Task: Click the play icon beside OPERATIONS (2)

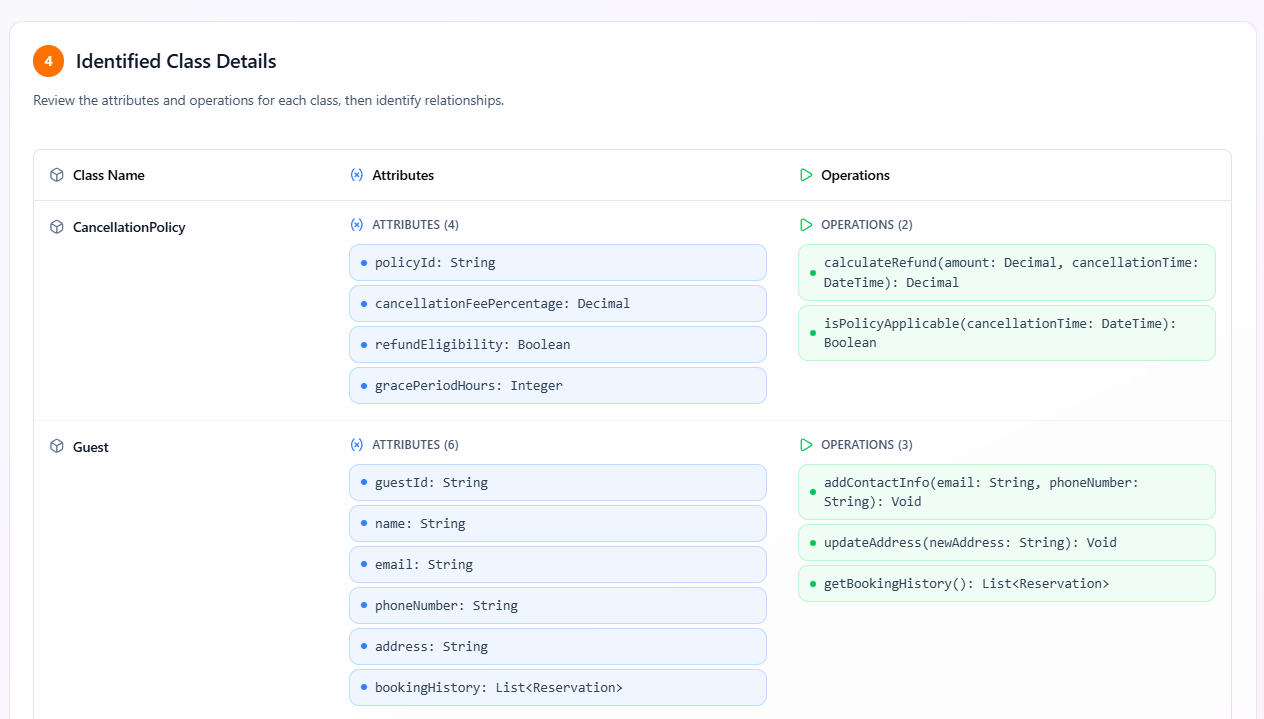Action: tap(806, 225)
